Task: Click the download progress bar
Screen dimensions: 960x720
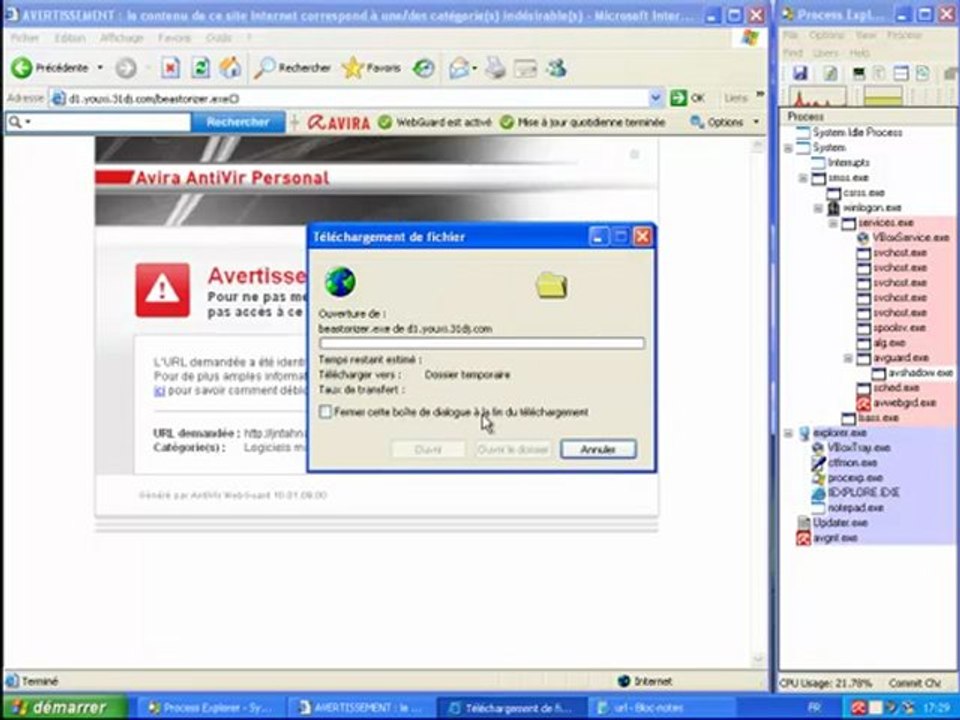Action: tap(482, 343)
